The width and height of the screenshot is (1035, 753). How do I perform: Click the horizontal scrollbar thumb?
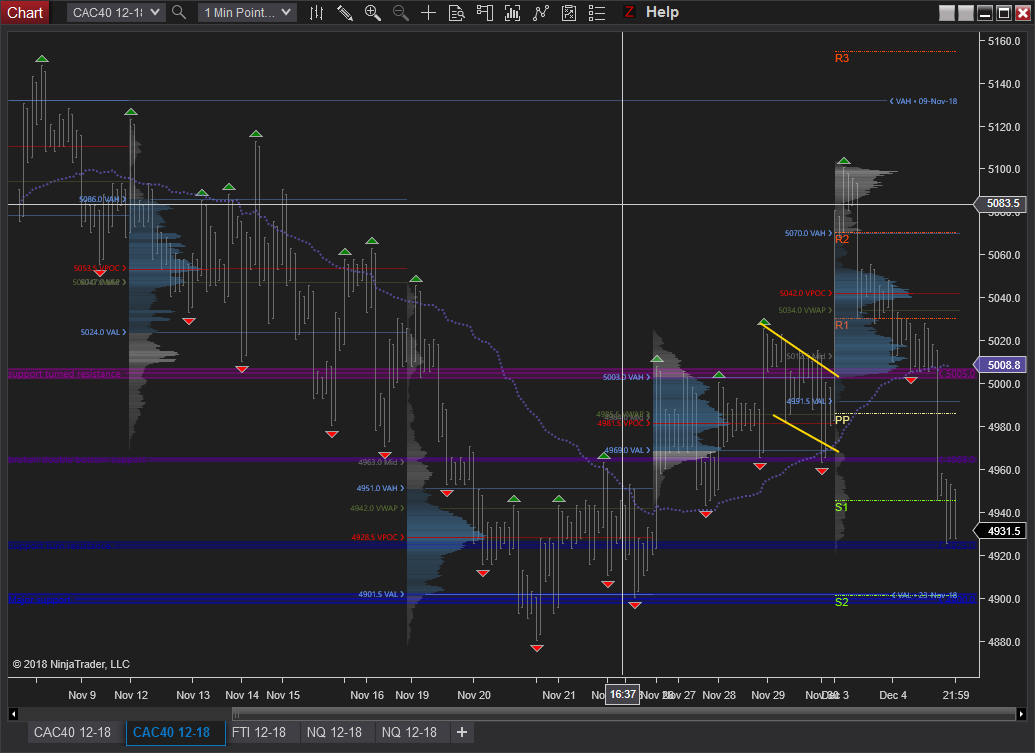(624, 714)
